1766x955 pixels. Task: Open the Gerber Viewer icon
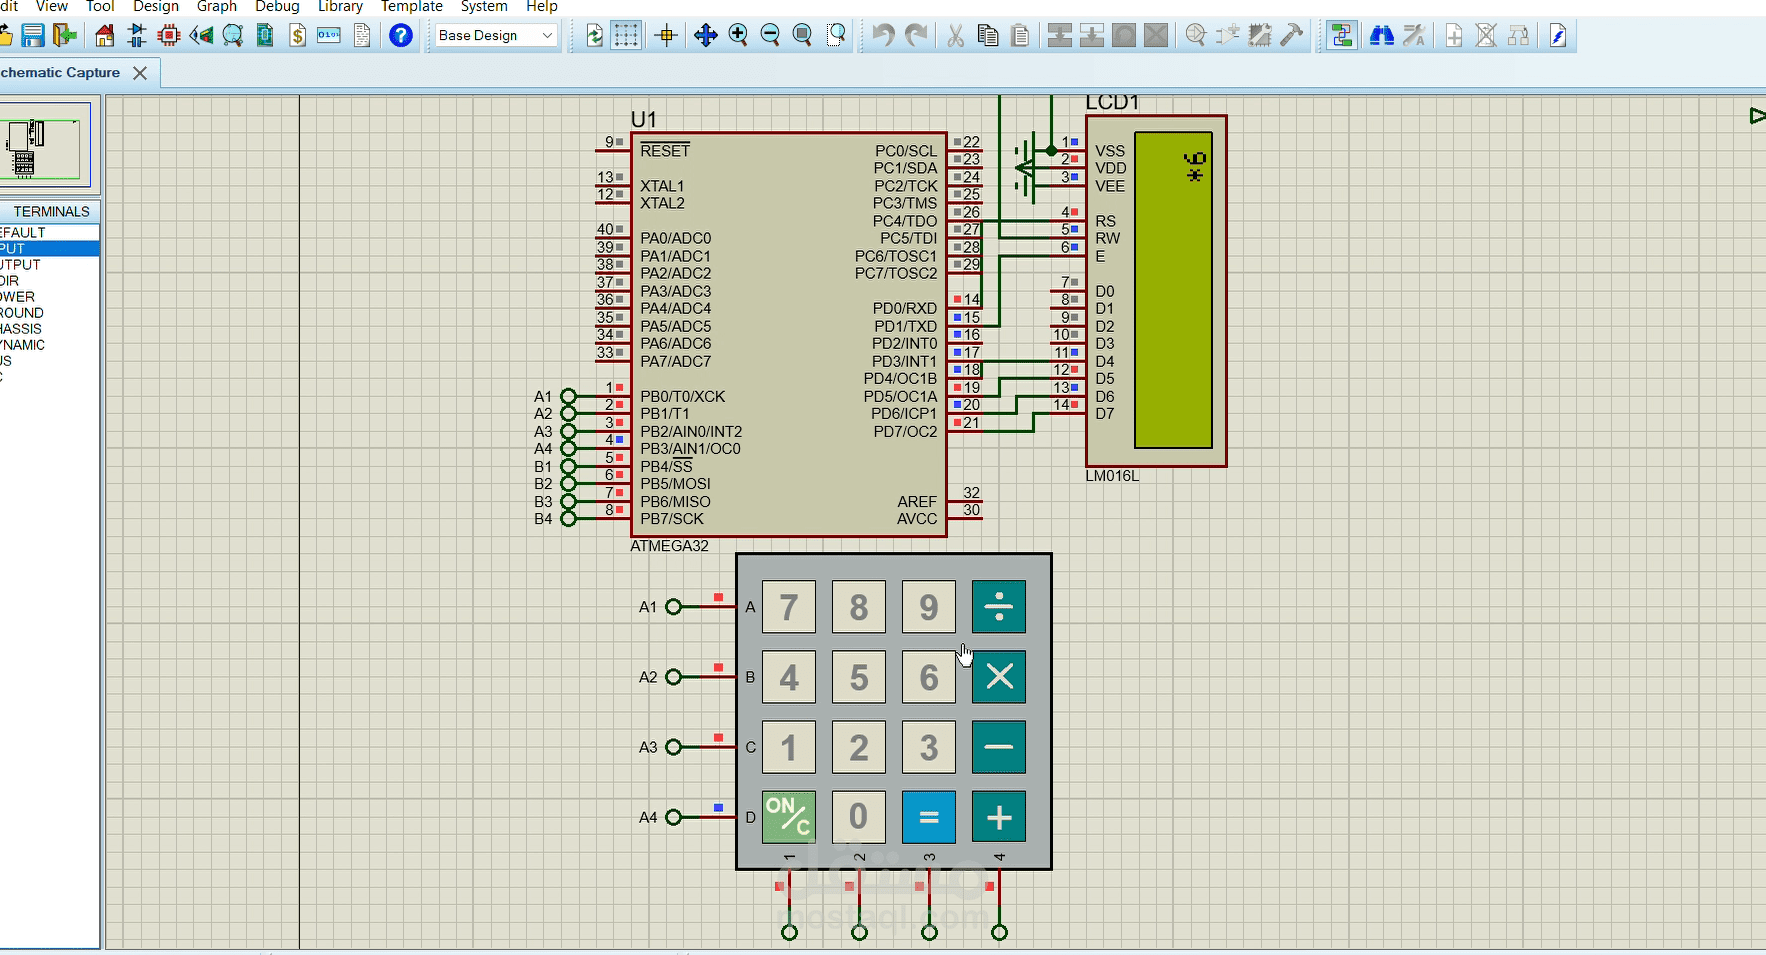pos(233,36)
